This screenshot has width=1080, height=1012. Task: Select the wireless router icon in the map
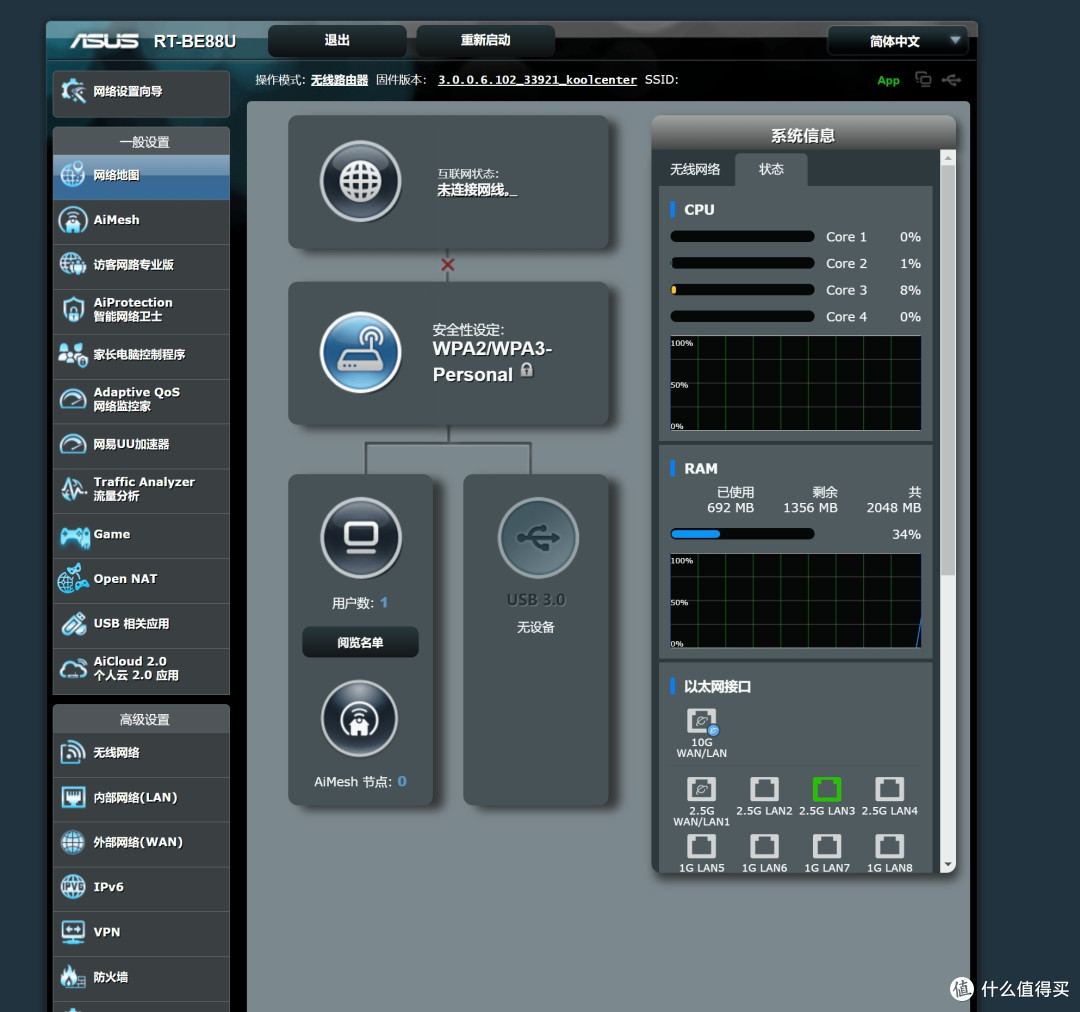pyautogui.click(x=360, y=352)
